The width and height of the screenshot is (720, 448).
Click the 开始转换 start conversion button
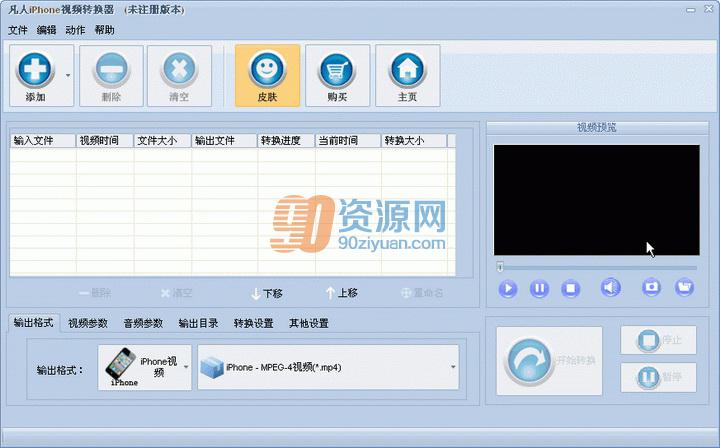click(549, 361)
